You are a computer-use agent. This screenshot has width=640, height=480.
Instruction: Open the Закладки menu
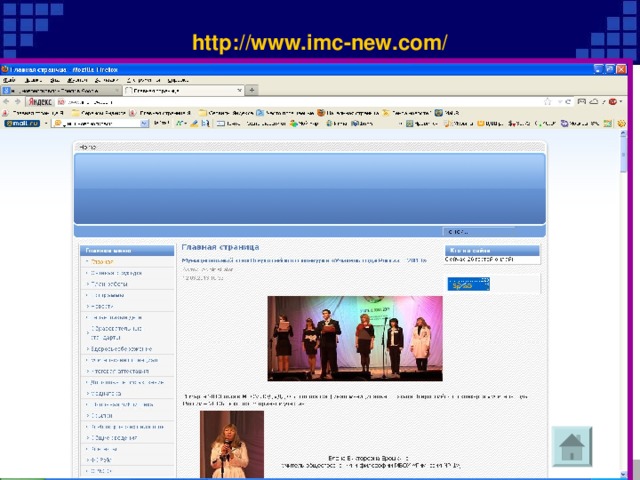pyautogui.click(x=107, y=80)
